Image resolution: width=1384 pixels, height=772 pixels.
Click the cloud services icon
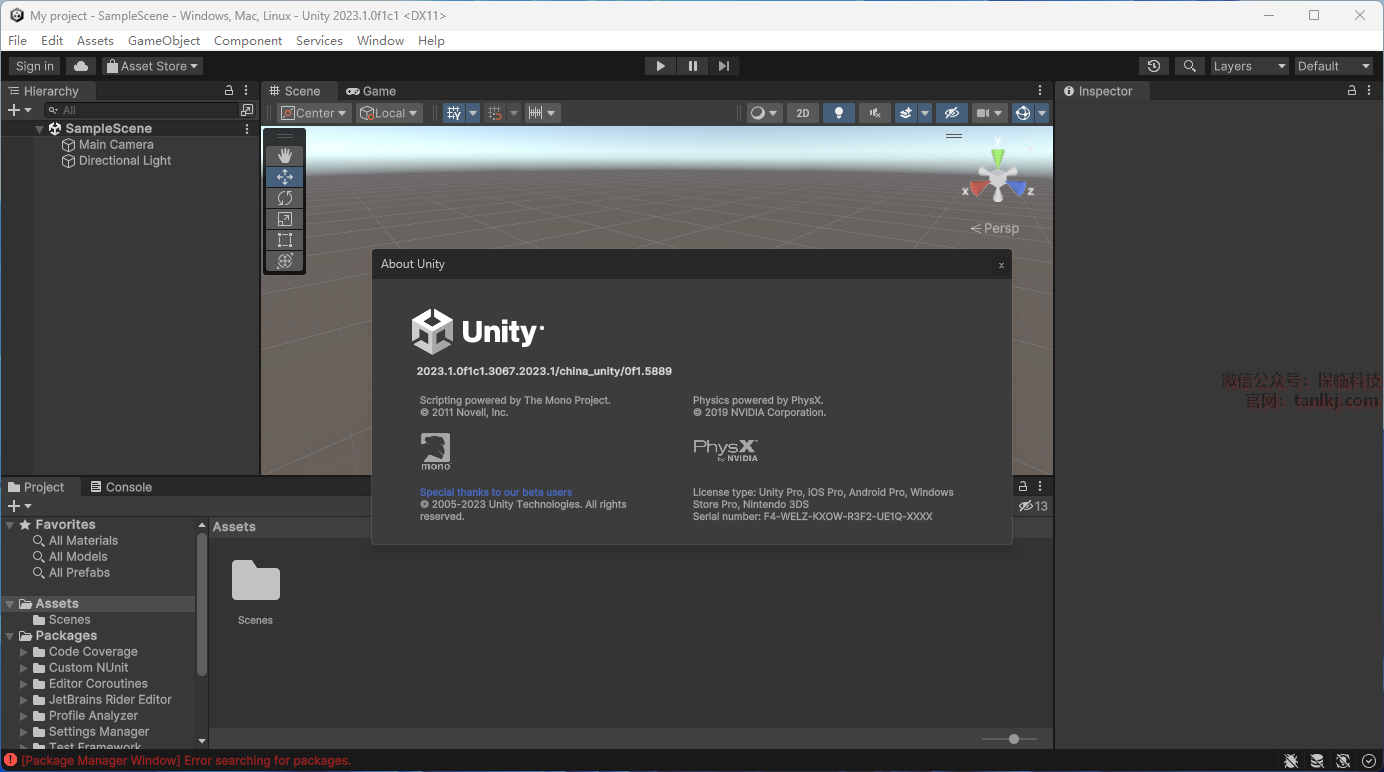81,66
